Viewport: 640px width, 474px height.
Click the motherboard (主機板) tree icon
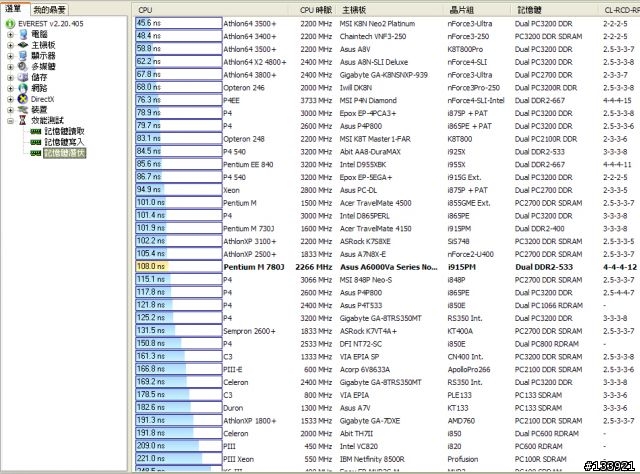point(23,45)
